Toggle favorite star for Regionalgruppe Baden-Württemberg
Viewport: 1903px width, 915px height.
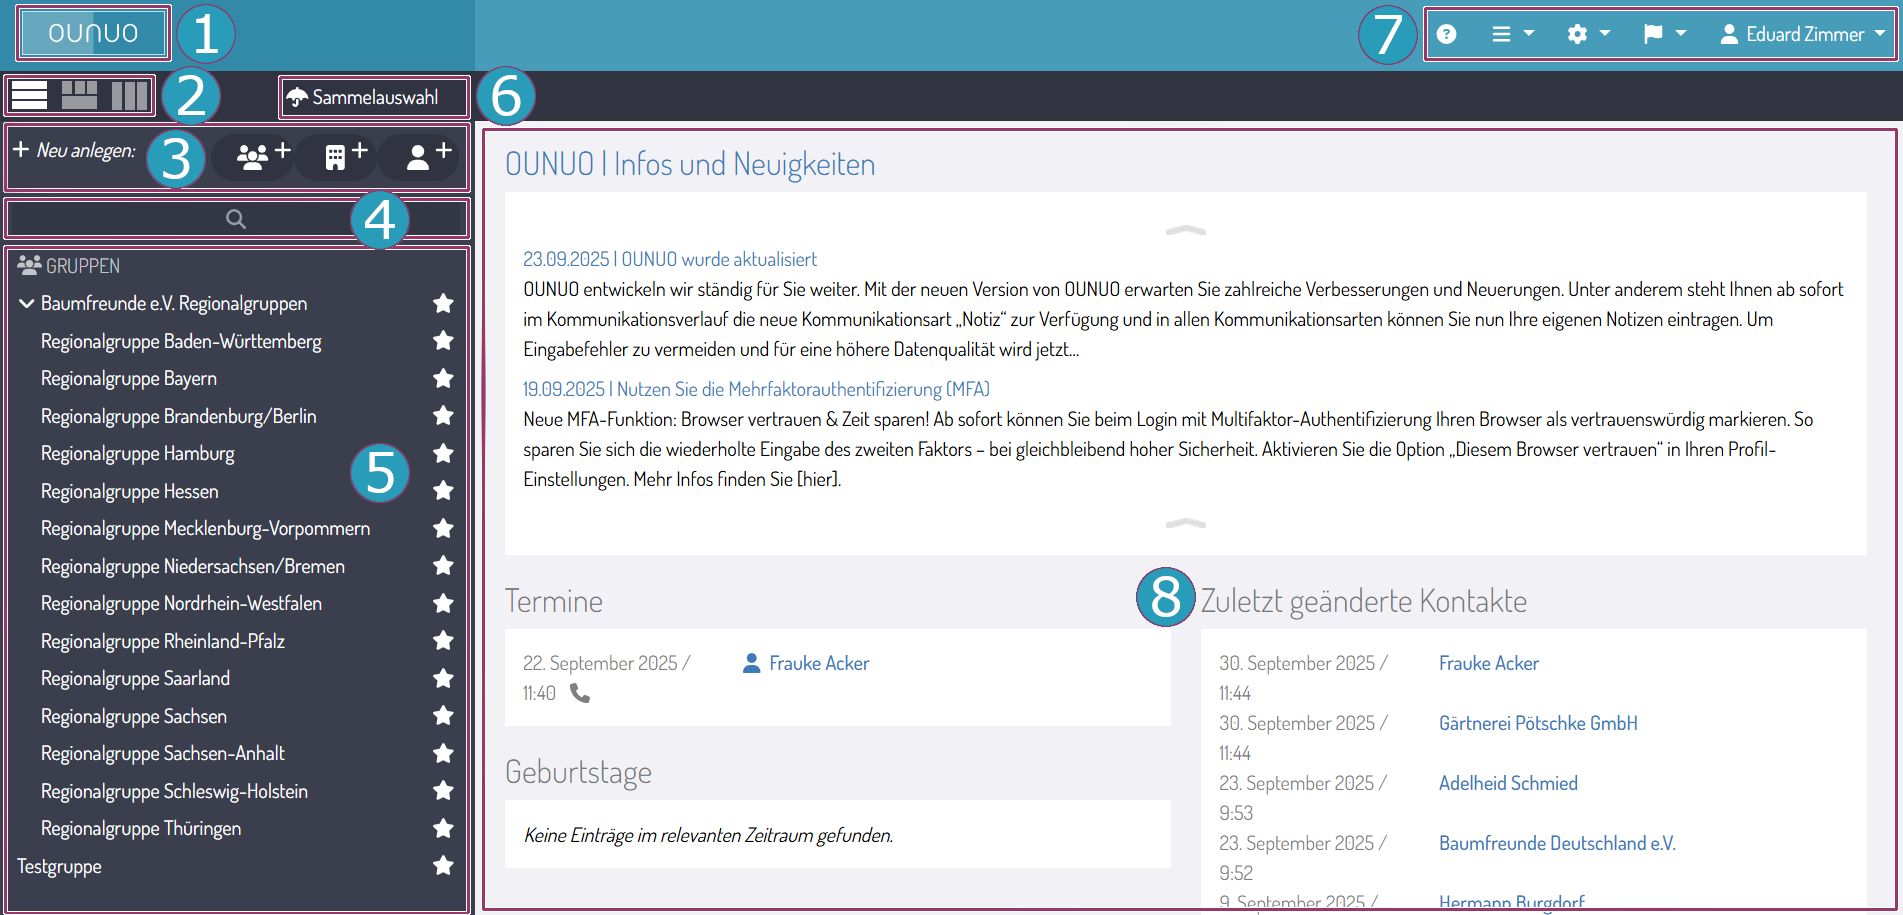[443, 341]
